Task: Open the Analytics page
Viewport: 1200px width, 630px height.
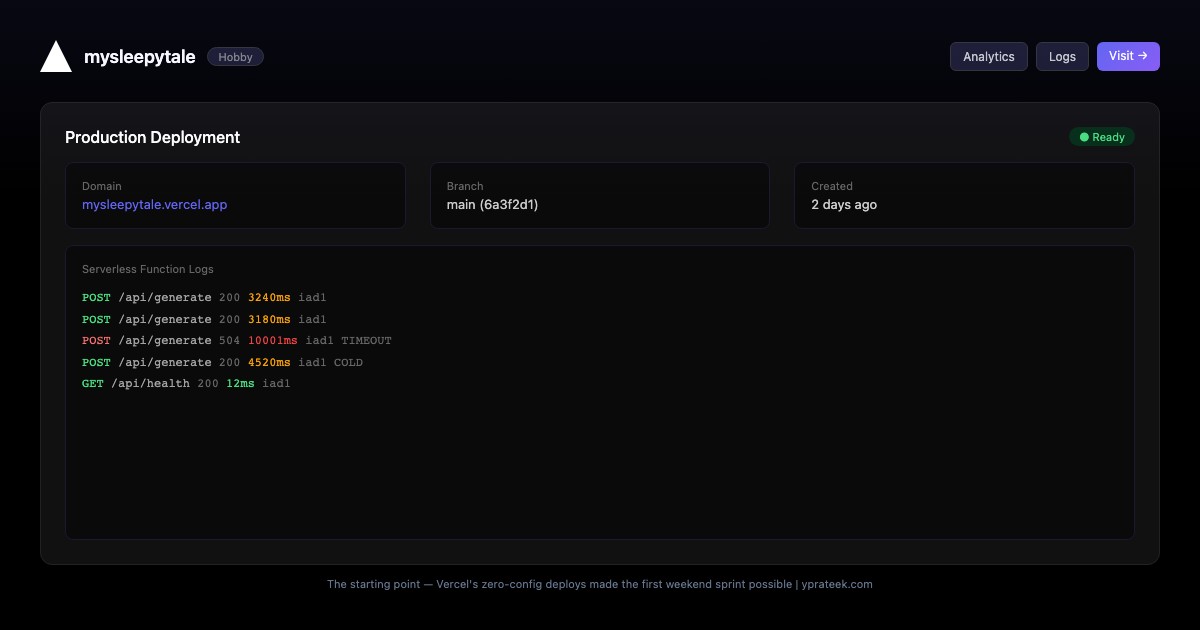Action: click(989, 57)
